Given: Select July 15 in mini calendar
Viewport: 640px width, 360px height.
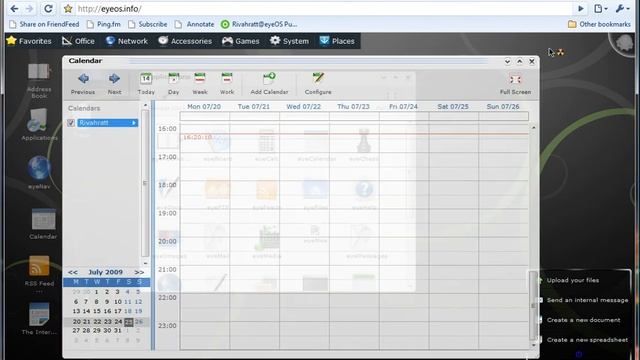Looking at the screenshot, I should (x=97, y=311).
